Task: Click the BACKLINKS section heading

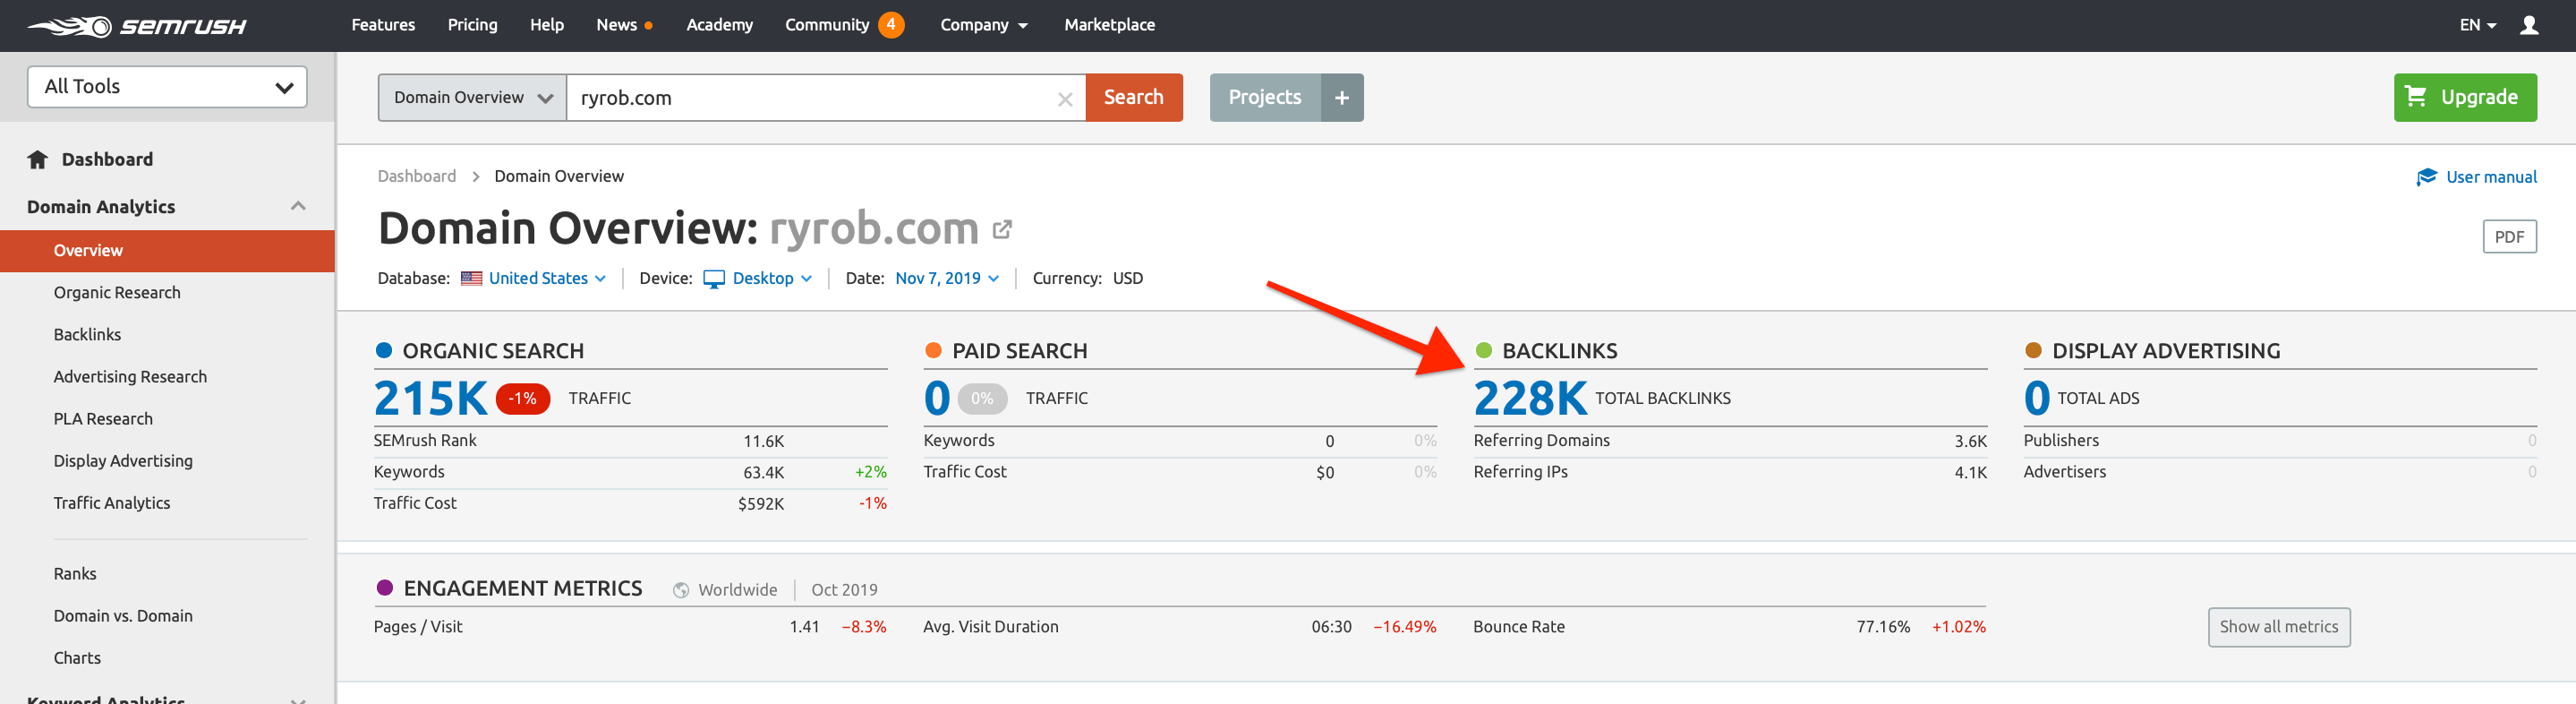Action: point(1559,351)
